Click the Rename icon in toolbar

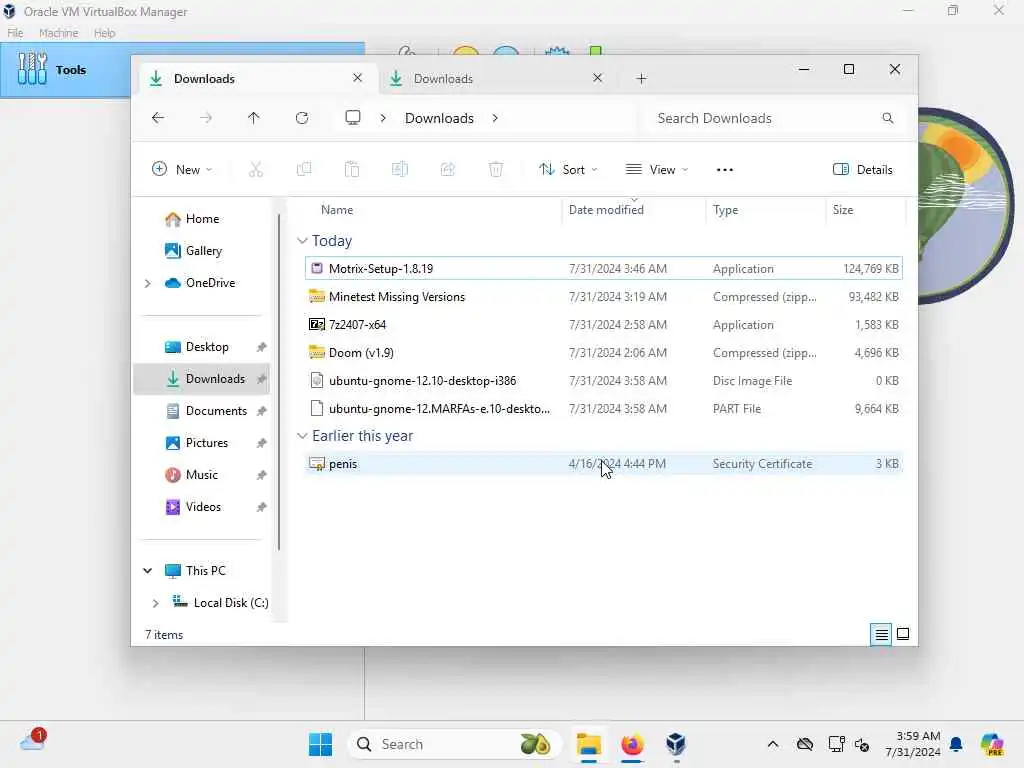[x=400, y=170]
